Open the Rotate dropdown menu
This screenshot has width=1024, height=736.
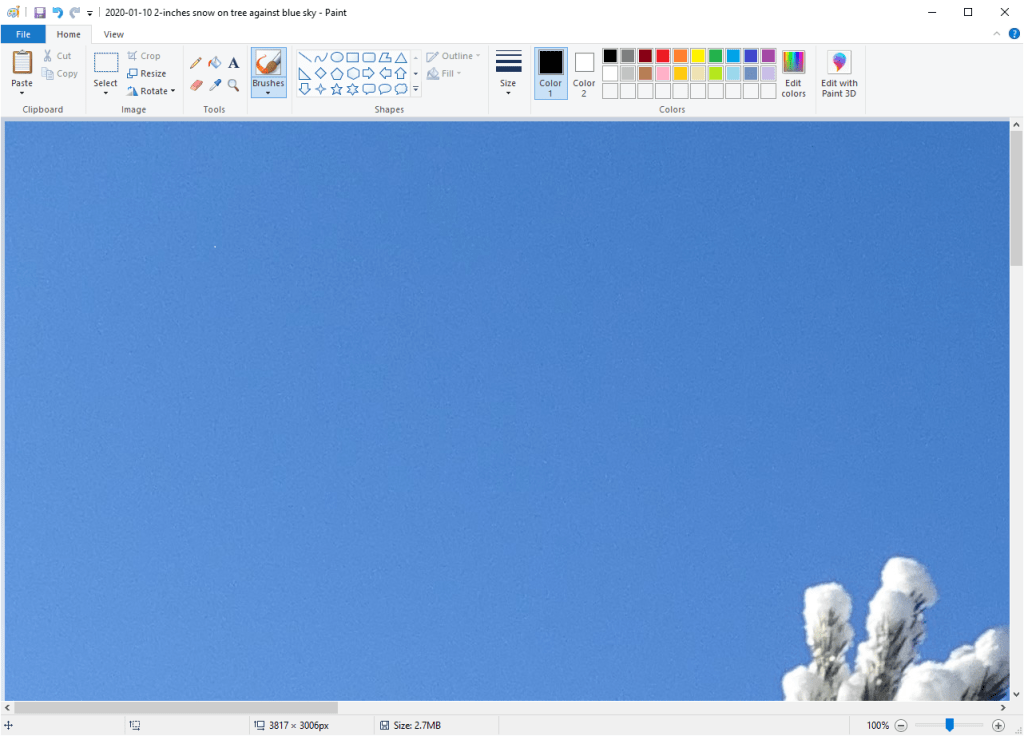pyautogui.click(x=151, y=91)
